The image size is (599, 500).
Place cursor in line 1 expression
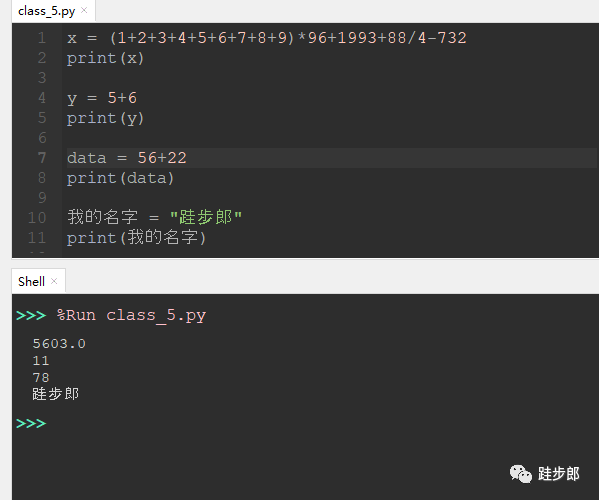(x=267, y=38)
